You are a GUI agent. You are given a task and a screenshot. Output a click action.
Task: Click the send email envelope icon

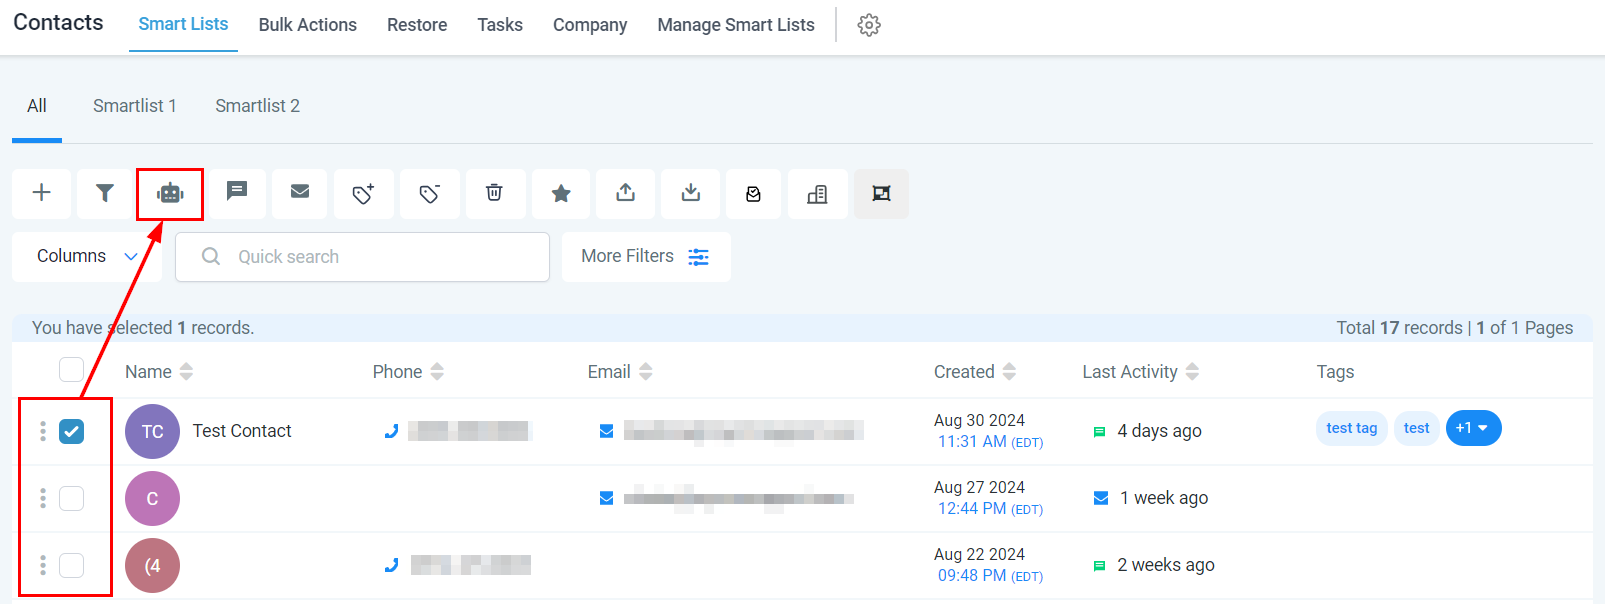[x=300, y=192]
